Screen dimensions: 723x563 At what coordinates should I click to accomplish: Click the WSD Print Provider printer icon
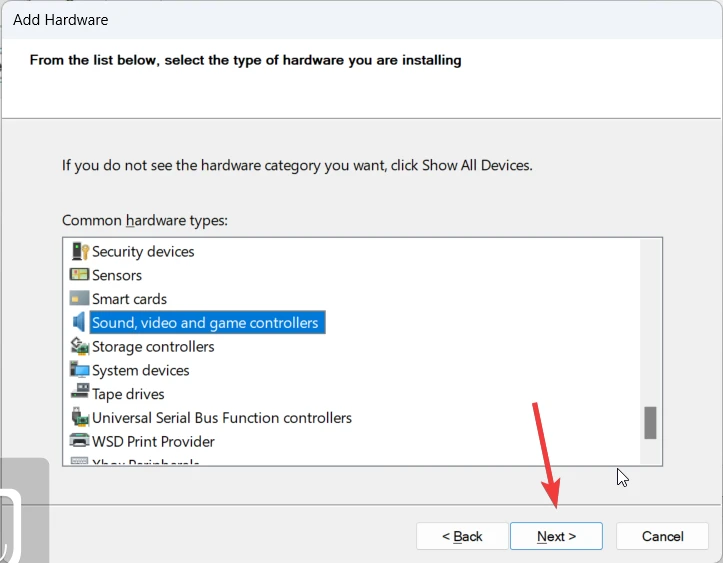click(x=79, y=440)
